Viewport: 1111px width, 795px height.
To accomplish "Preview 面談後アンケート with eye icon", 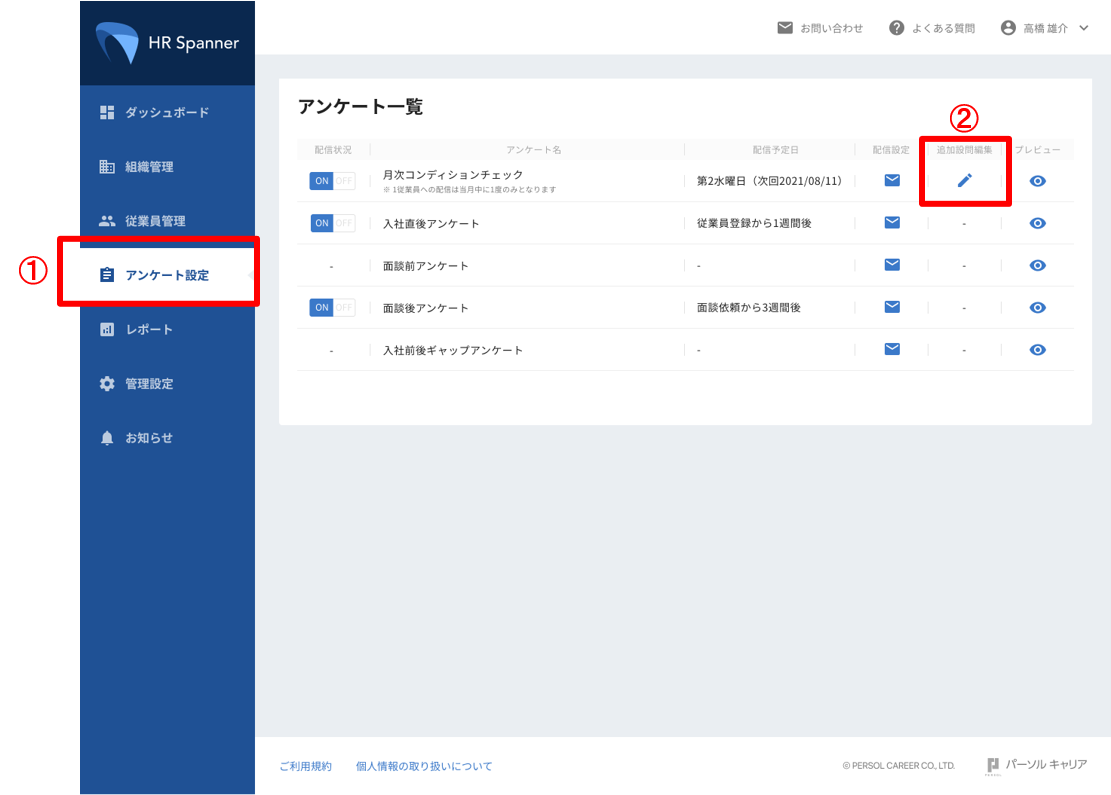I will [x=1038, y=308].
